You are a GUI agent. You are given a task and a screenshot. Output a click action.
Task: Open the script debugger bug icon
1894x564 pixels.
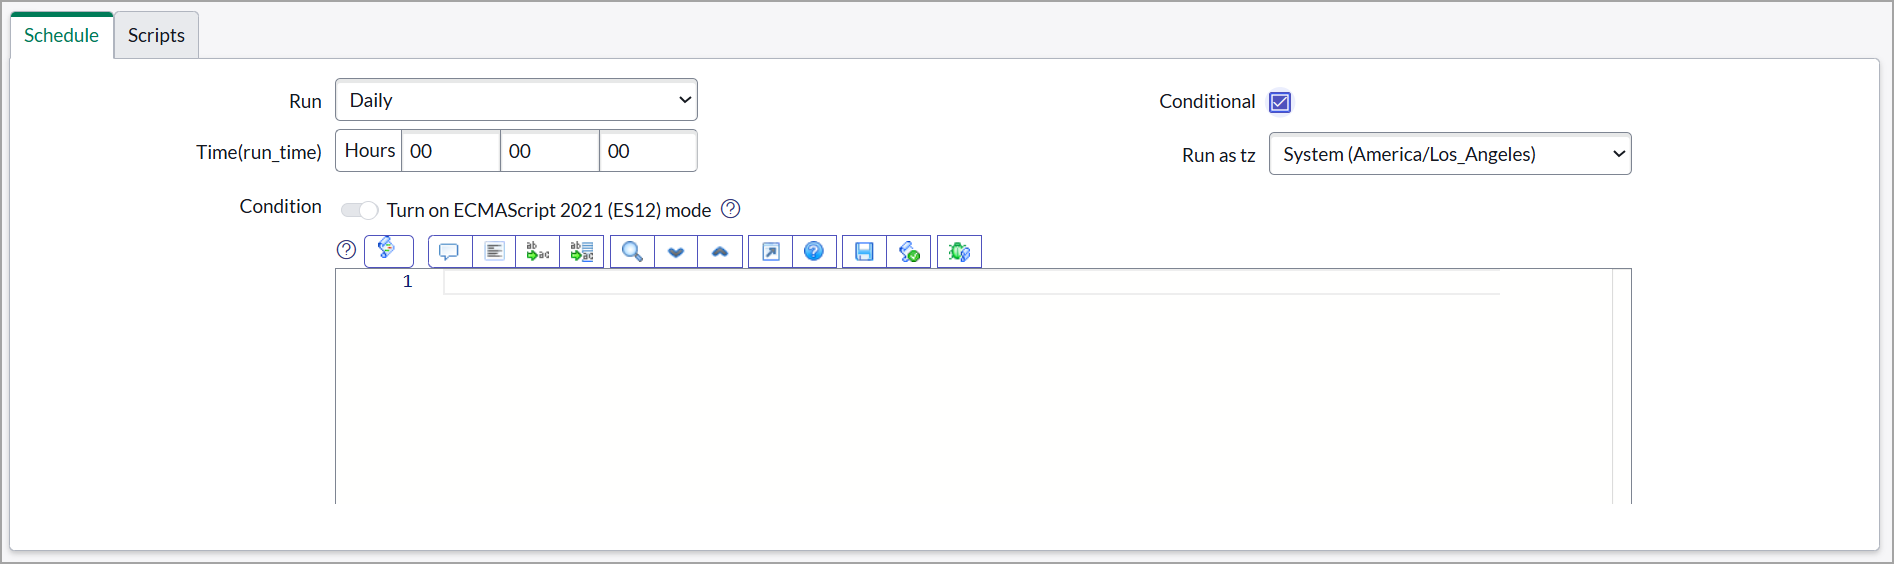[959, 252]
